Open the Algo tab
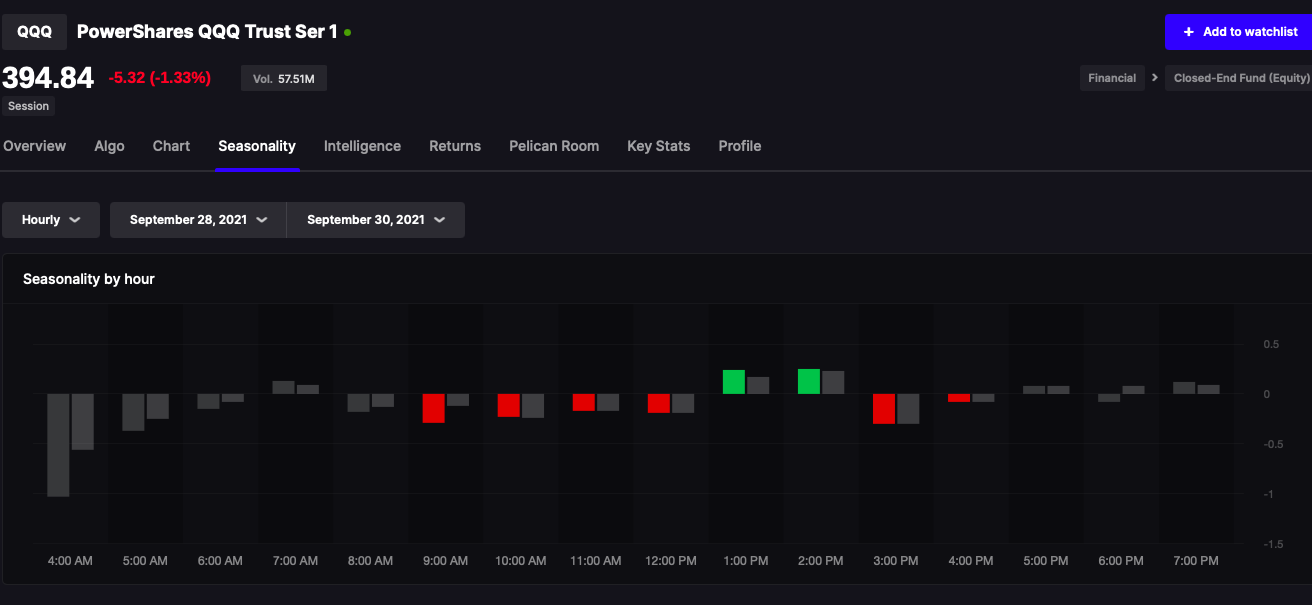This screenshot has height=605, width=1312. point(109,146)
